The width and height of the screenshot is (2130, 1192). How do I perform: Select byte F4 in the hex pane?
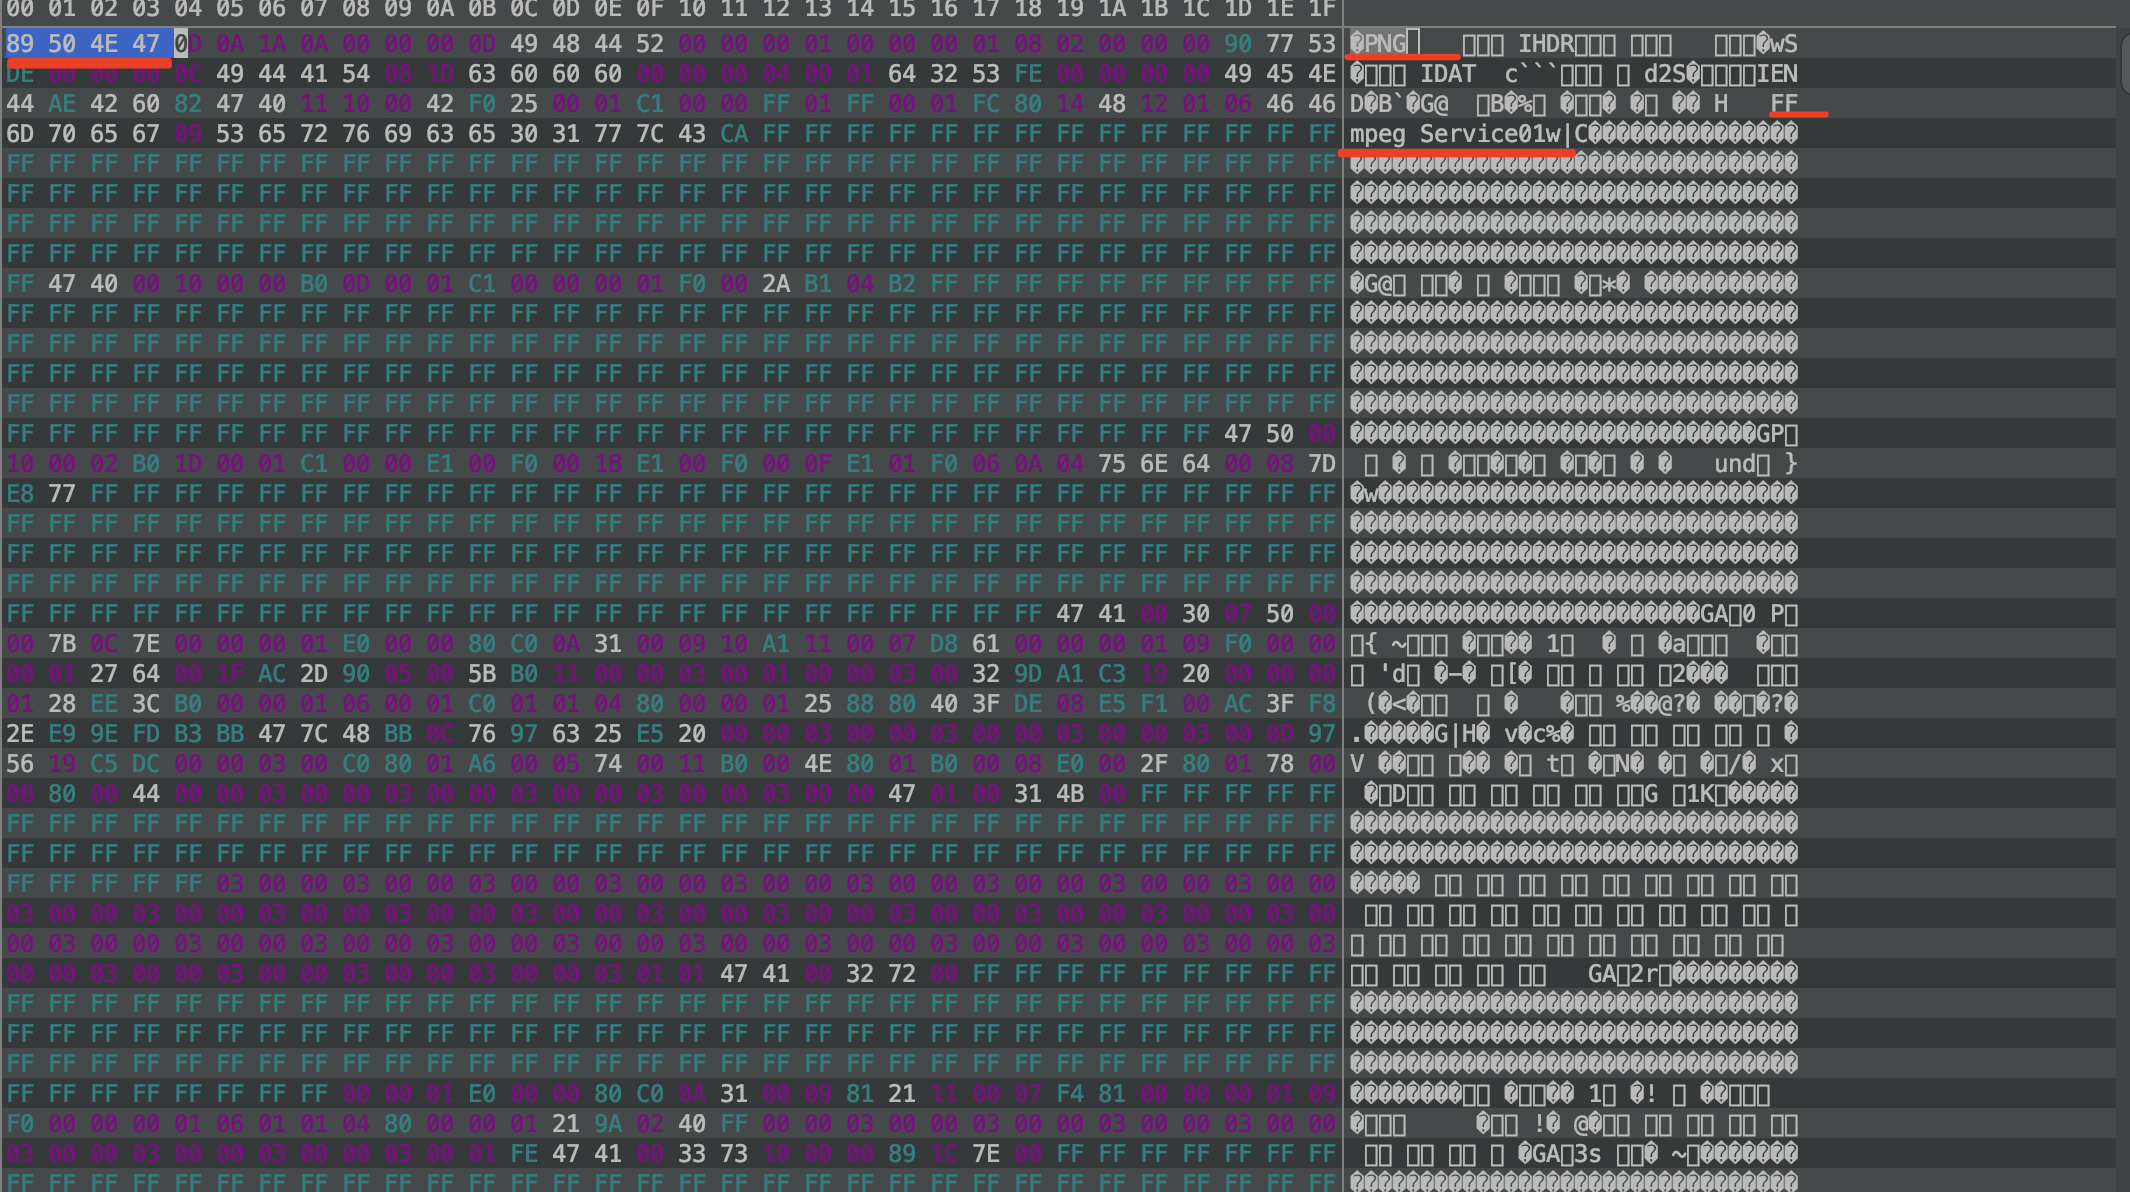click(1070, 1094)
